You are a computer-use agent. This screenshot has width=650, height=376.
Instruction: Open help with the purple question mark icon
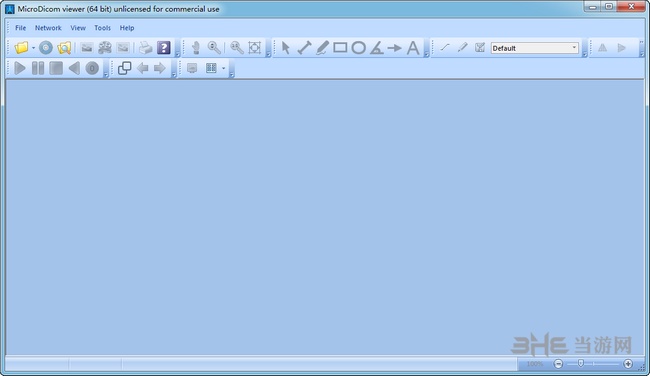click(x=164, y=48)
